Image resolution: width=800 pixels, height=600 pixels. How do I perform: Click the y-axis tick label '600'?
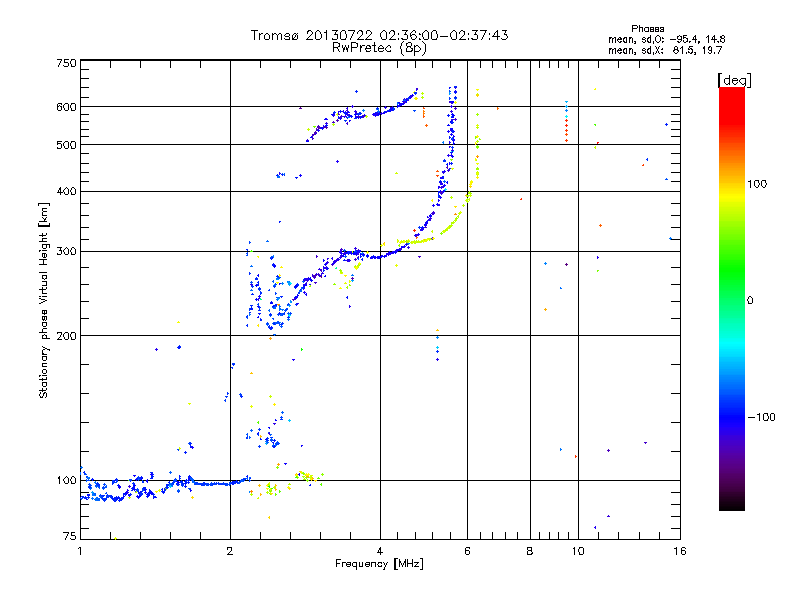click(x=66, y=107)
